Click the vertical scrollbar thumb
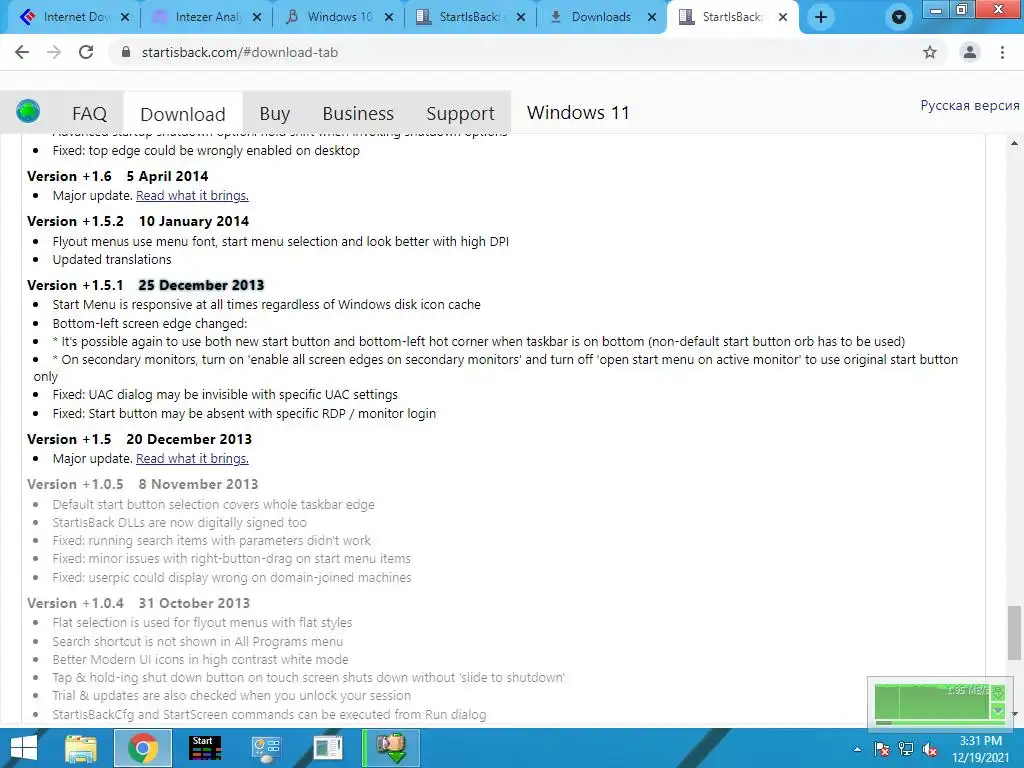 (1014, 633)
